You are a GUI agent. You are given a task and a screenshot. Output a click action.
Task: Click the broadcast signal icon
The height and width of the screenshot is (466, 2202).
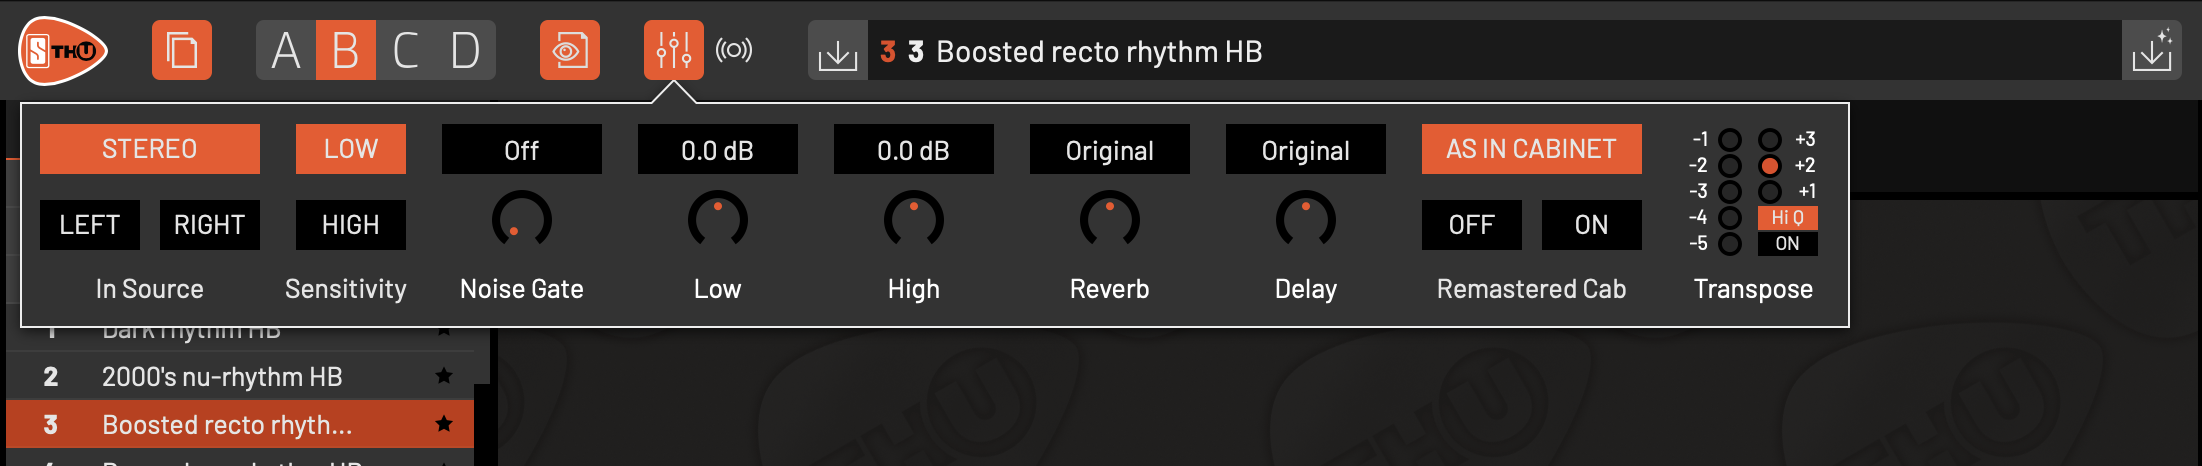pyautogui.click(x=734, y=50)
